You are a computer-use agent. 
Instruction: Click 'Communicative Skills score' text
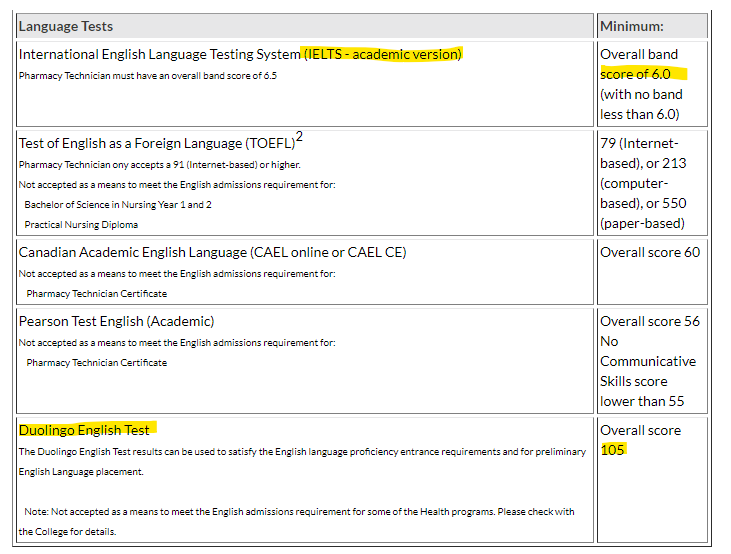click(x=648, y=372)
